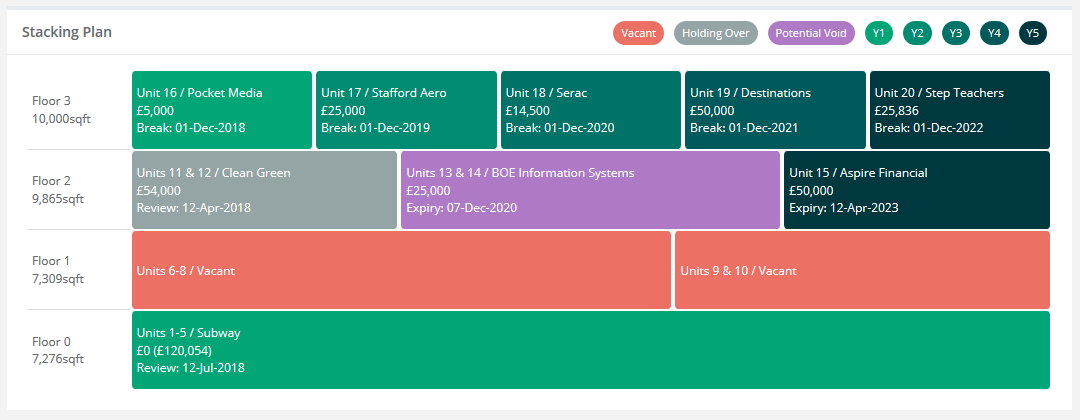Click the Y1 legend badge
The width and height of the screenshot is (1080, 420).
click(879, 33)
